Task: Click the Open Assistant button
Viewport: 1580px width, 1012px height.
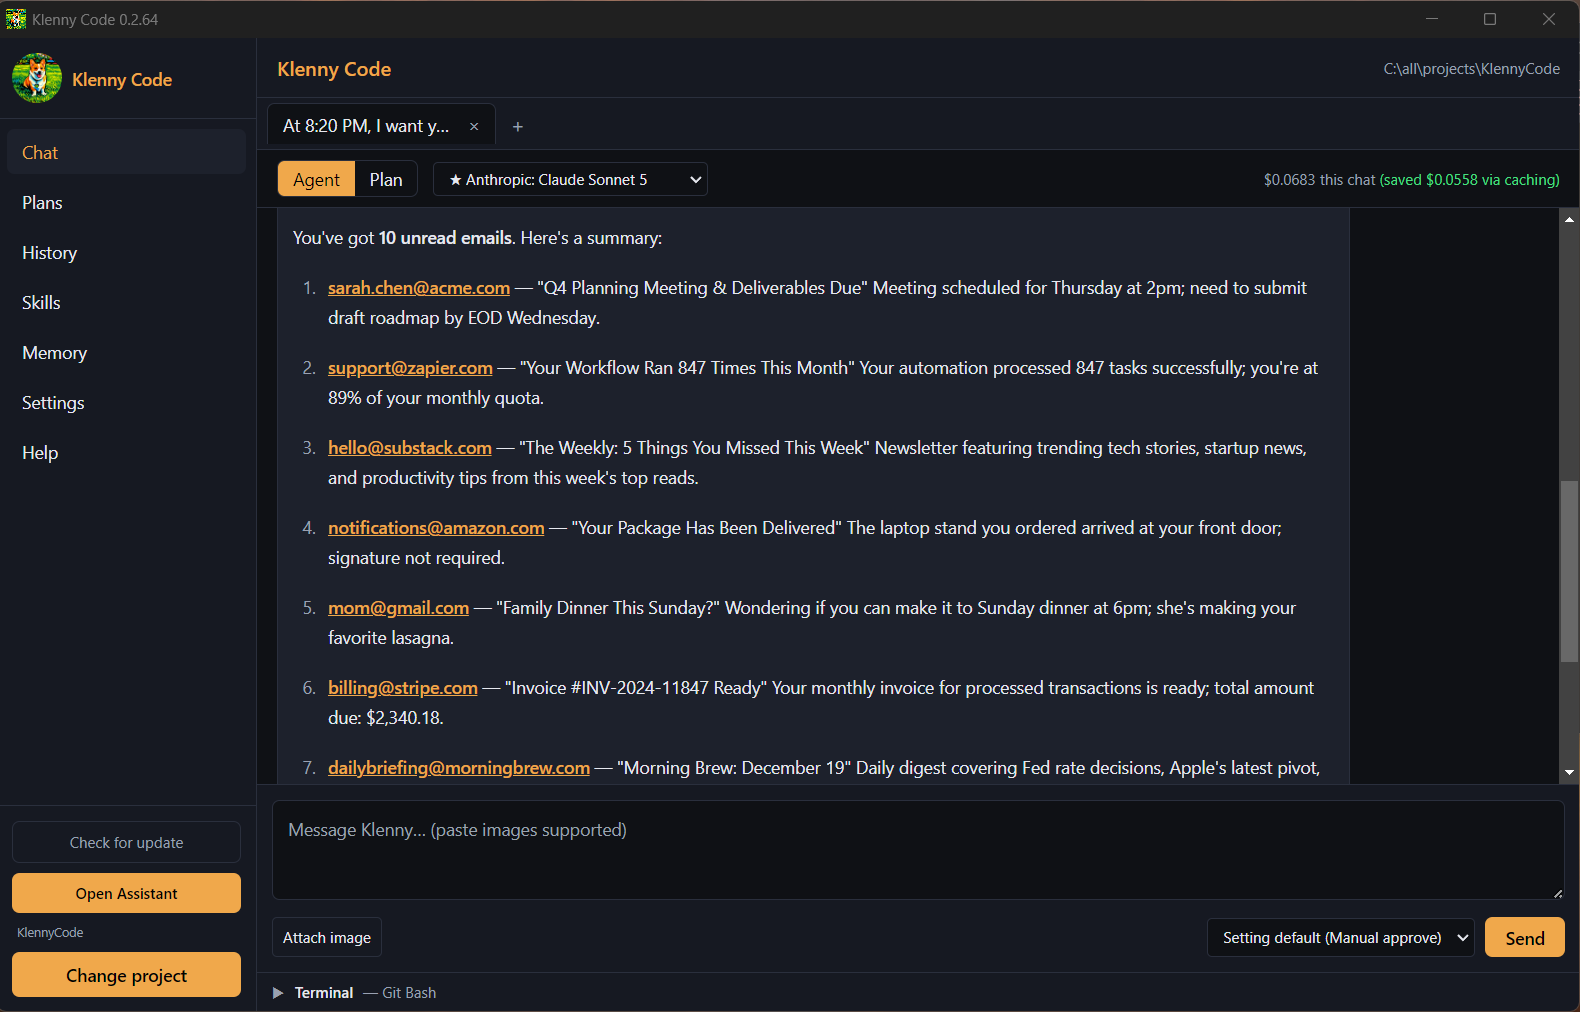Action: click(126, 894)
